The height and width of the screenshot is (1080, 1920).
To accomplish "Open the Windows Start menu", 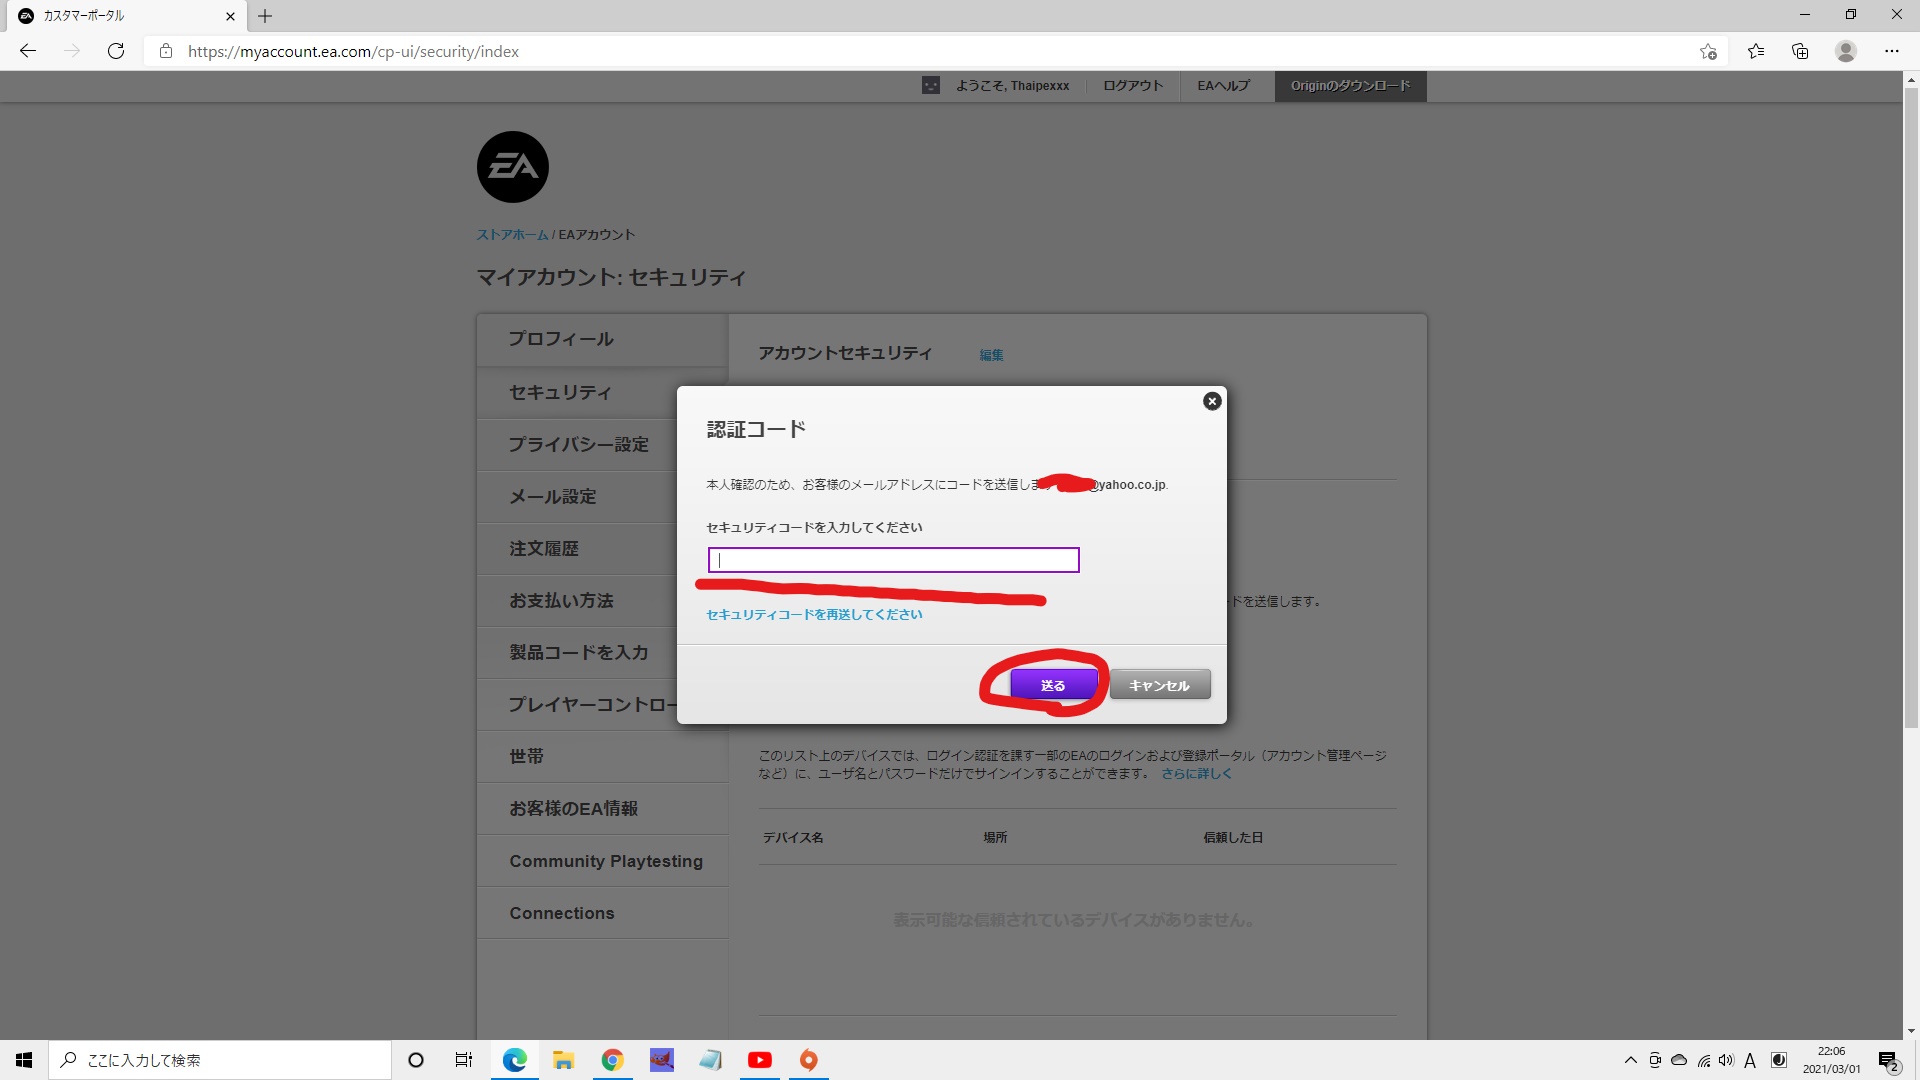I will pos(24,1060).
